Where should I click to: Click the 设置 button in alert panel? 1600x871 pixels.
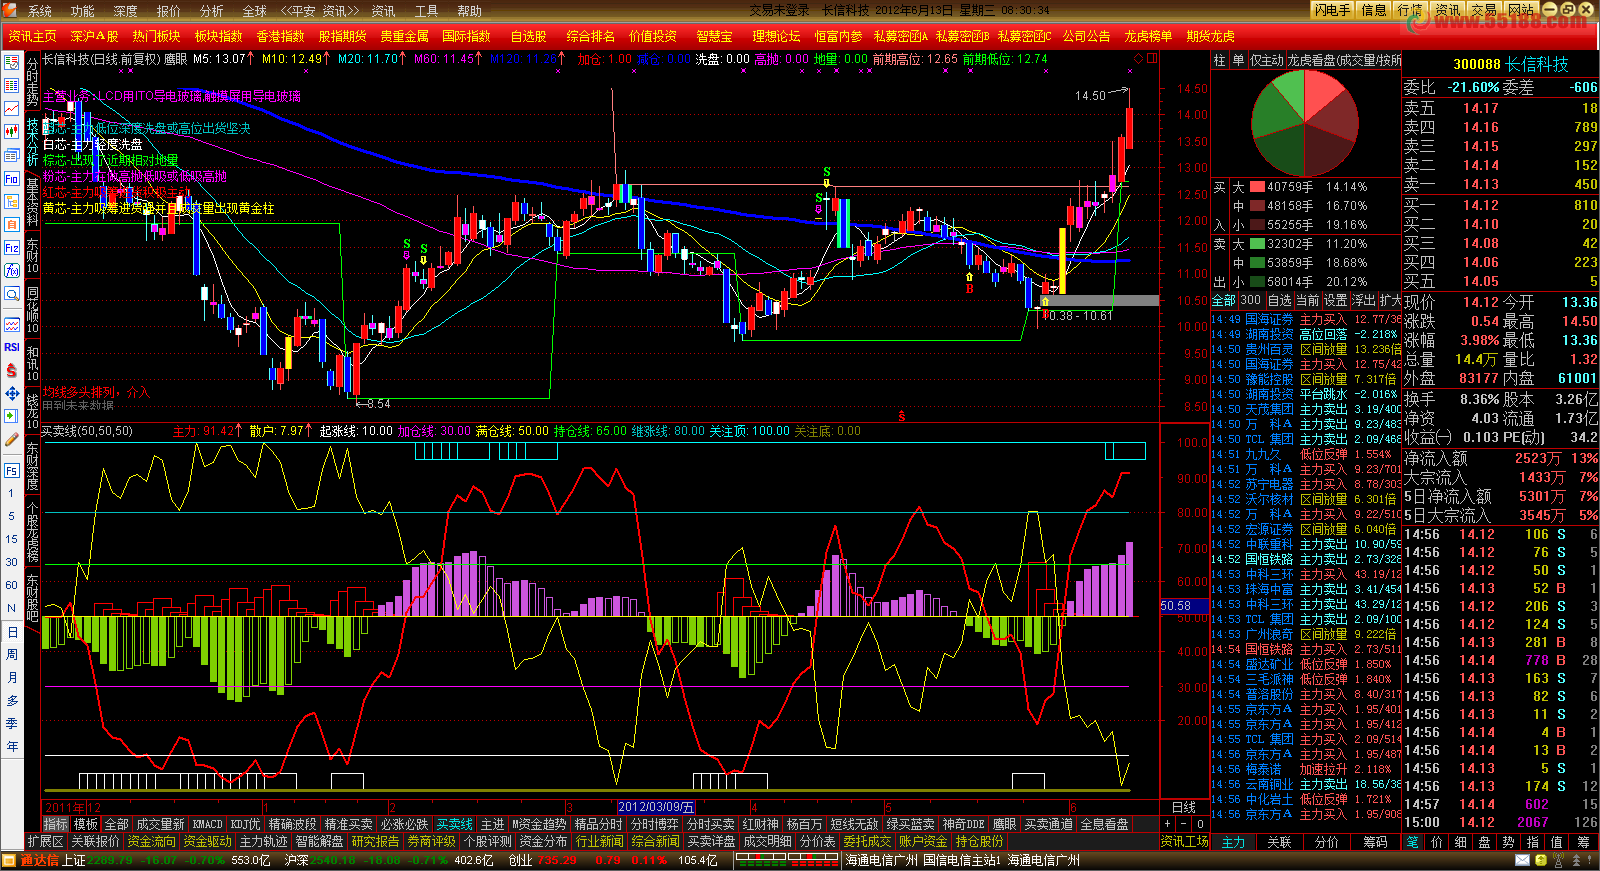1335,300
